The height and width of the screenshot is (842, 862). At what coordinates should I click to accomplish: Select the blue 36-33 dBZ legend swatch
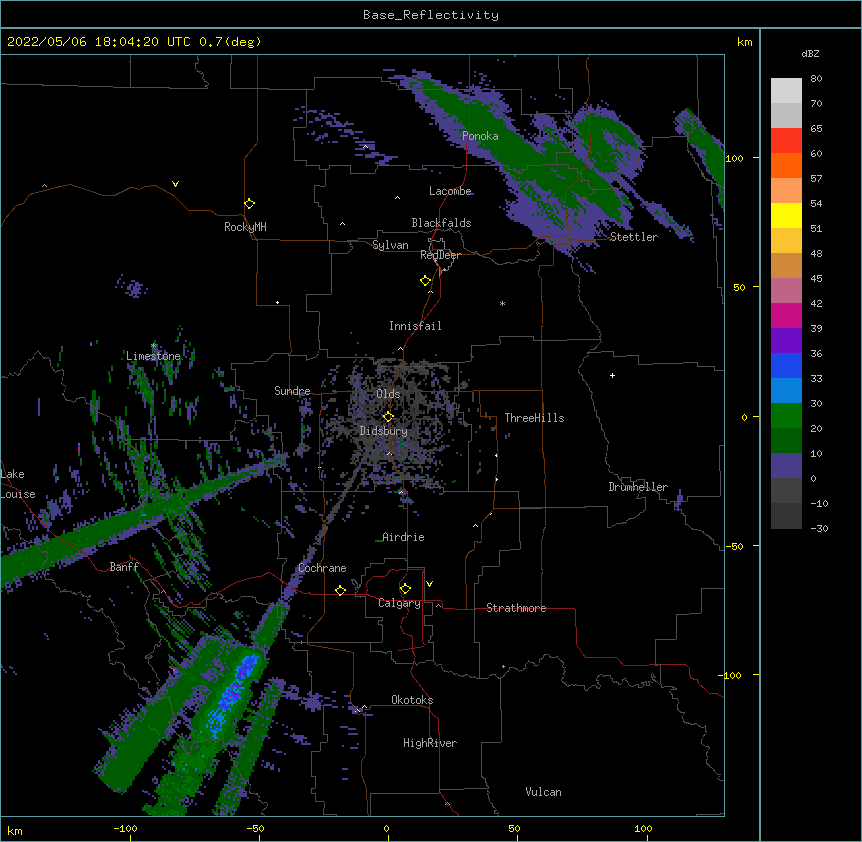point(786,365)
